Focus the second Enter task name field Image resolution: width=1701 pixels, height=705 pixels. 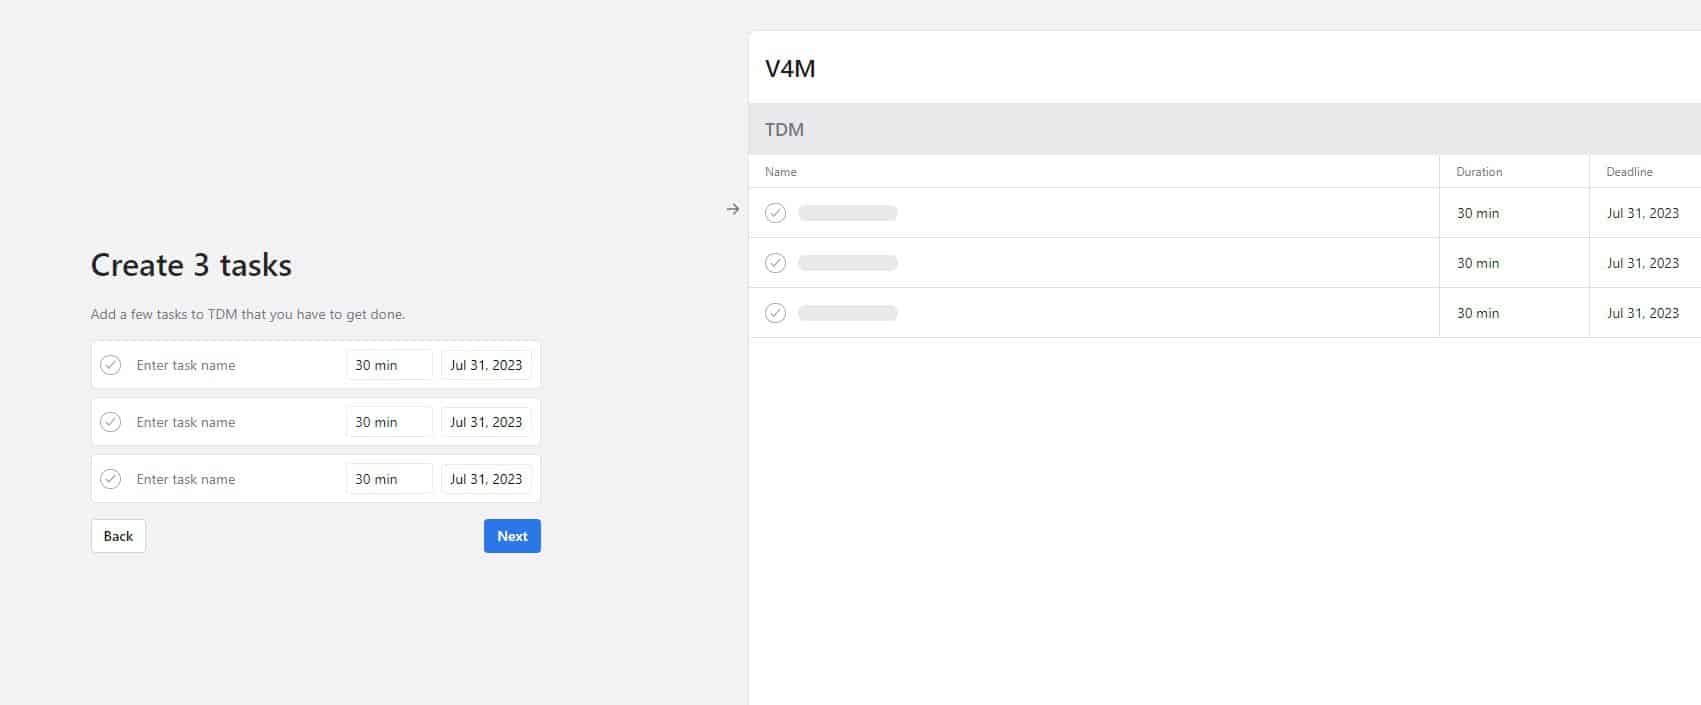tap(236, 422)
